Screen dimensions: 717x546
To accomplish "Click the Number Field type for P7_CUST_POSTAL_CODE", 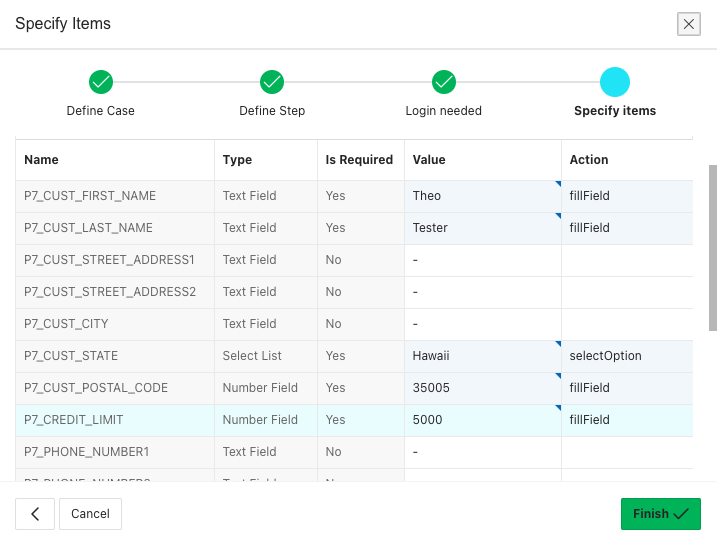I will click(266, 388).
